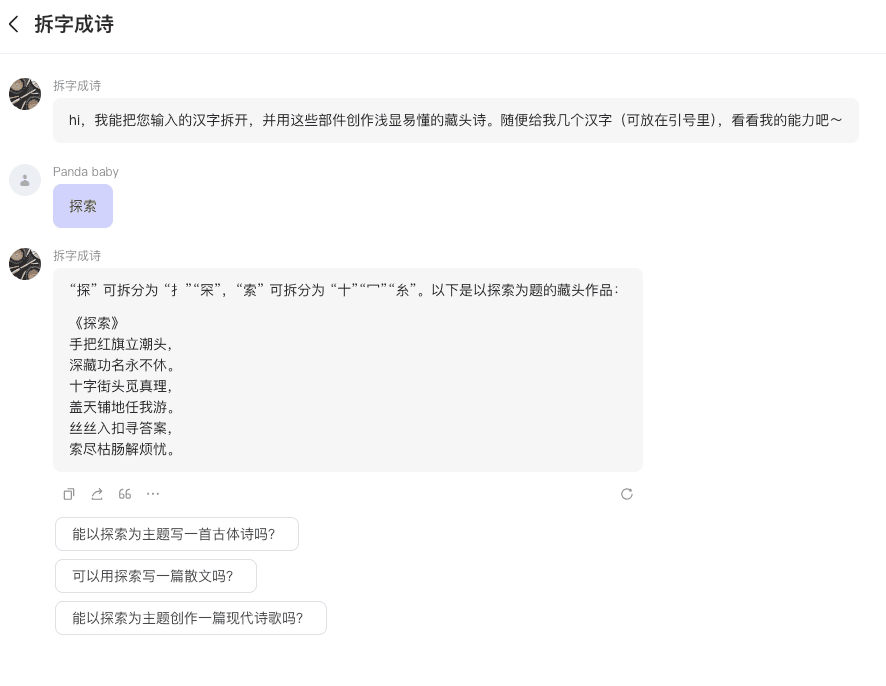The height and width of the screenshot is (686, 886).
Task: Open more options via the three-dot icon
Action: coord(153,494)
